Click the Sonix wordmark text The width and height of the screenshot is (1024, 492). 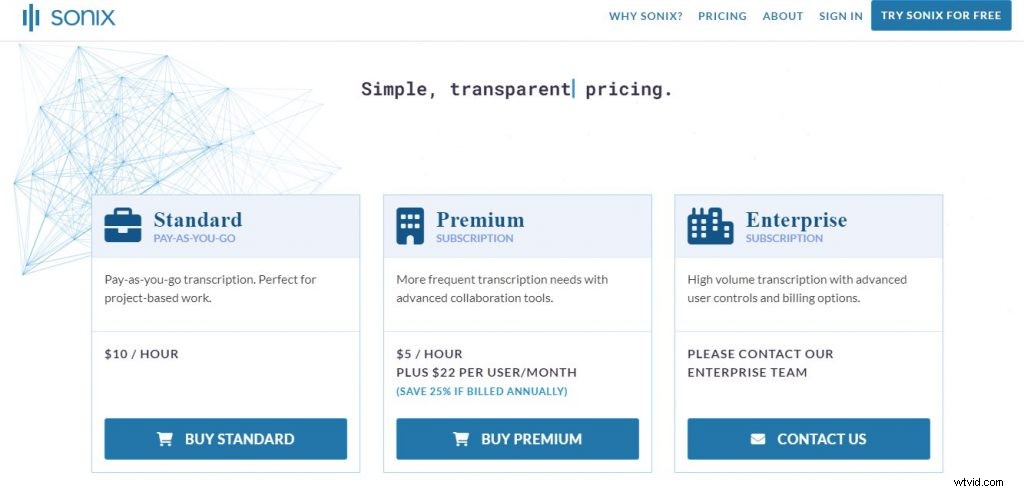click(83, 17)
